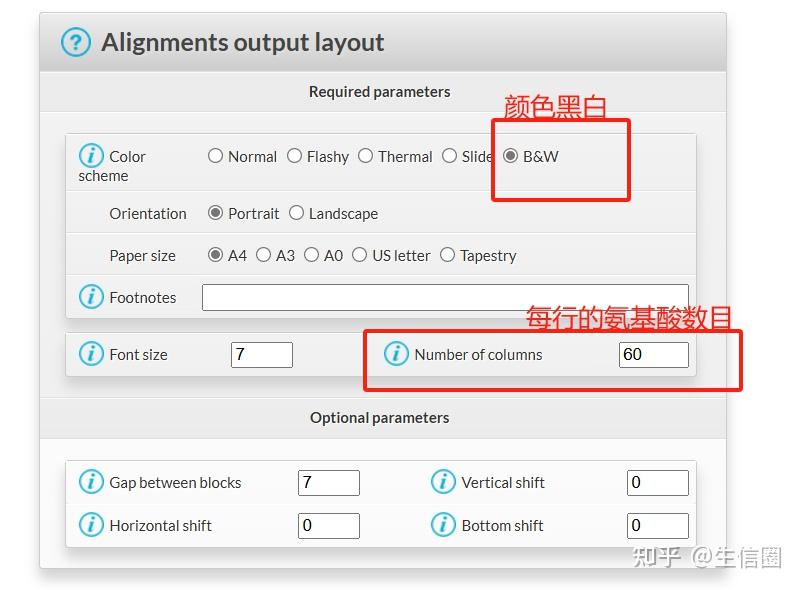Select the Flashy color scheme option
The height and width of the screenshot is (590, 802).
click(294, 155)
